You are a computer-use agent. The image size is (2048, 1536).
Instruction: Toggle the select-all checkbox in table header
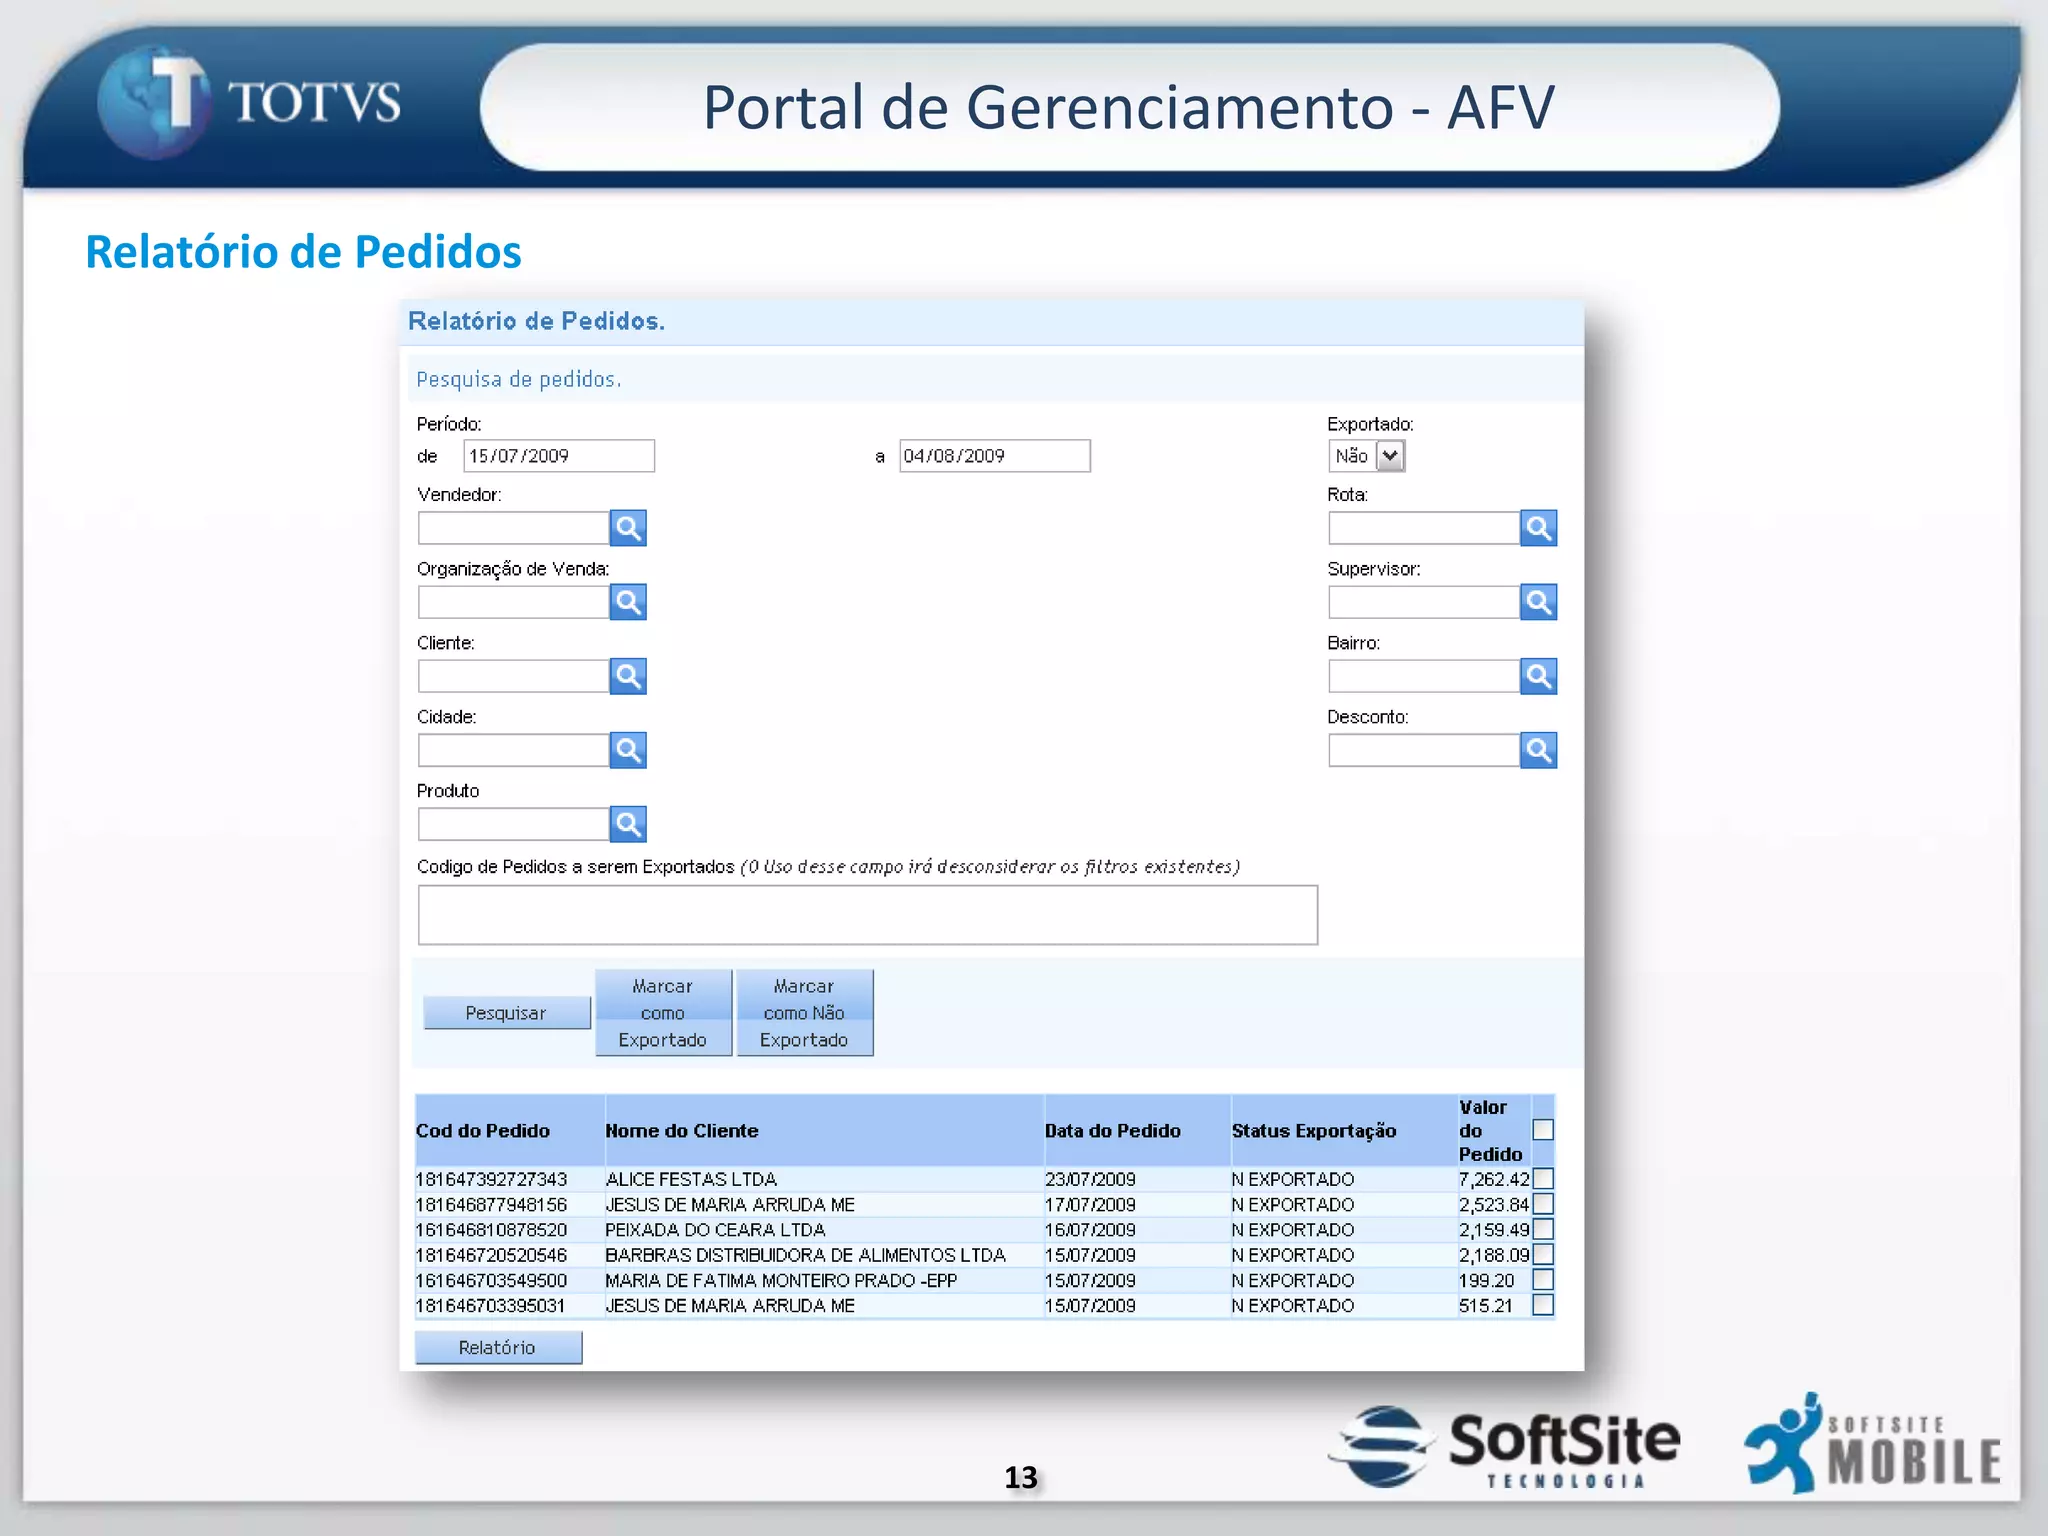pyautogui.click(x=1543, y=1129)
